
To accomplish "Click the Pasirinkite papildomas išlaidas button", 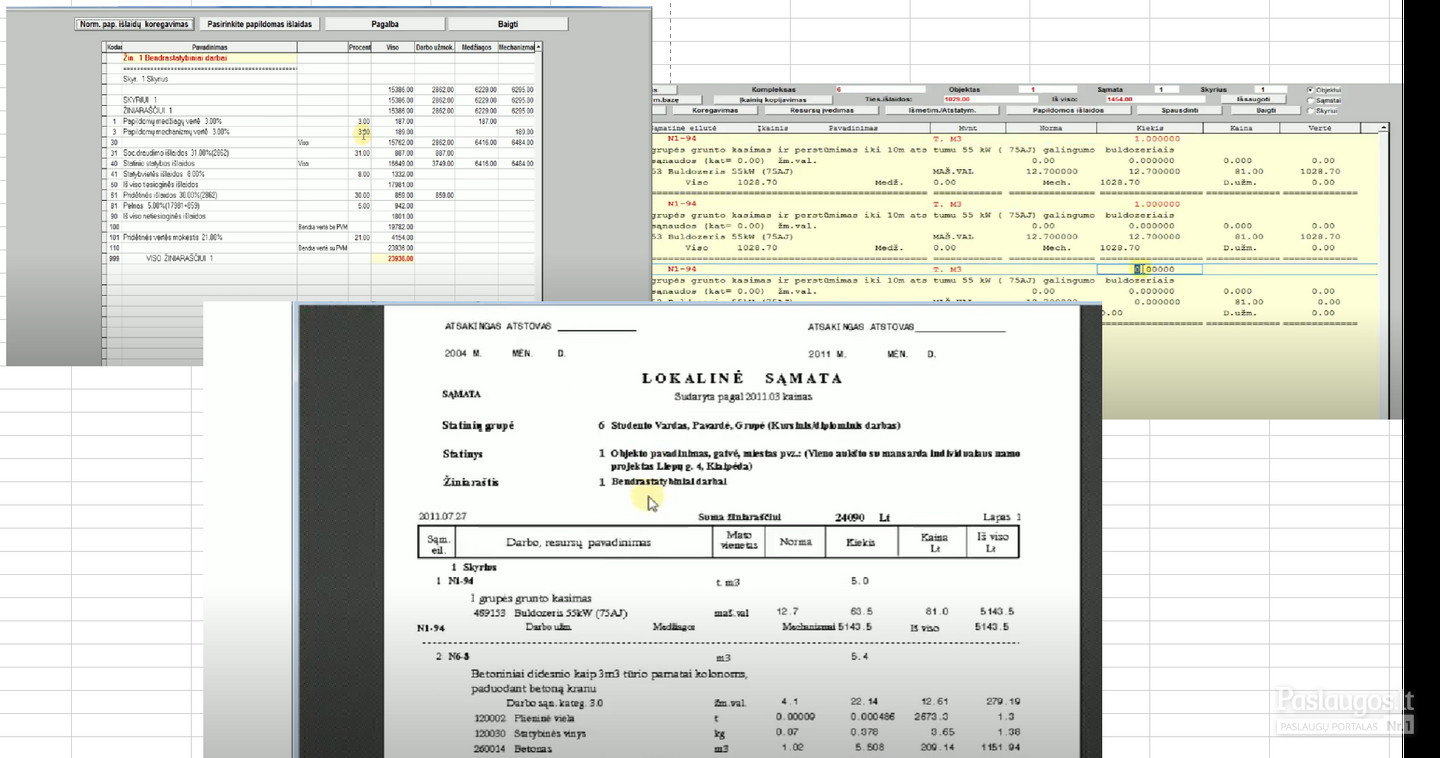I will coord(260,23).
